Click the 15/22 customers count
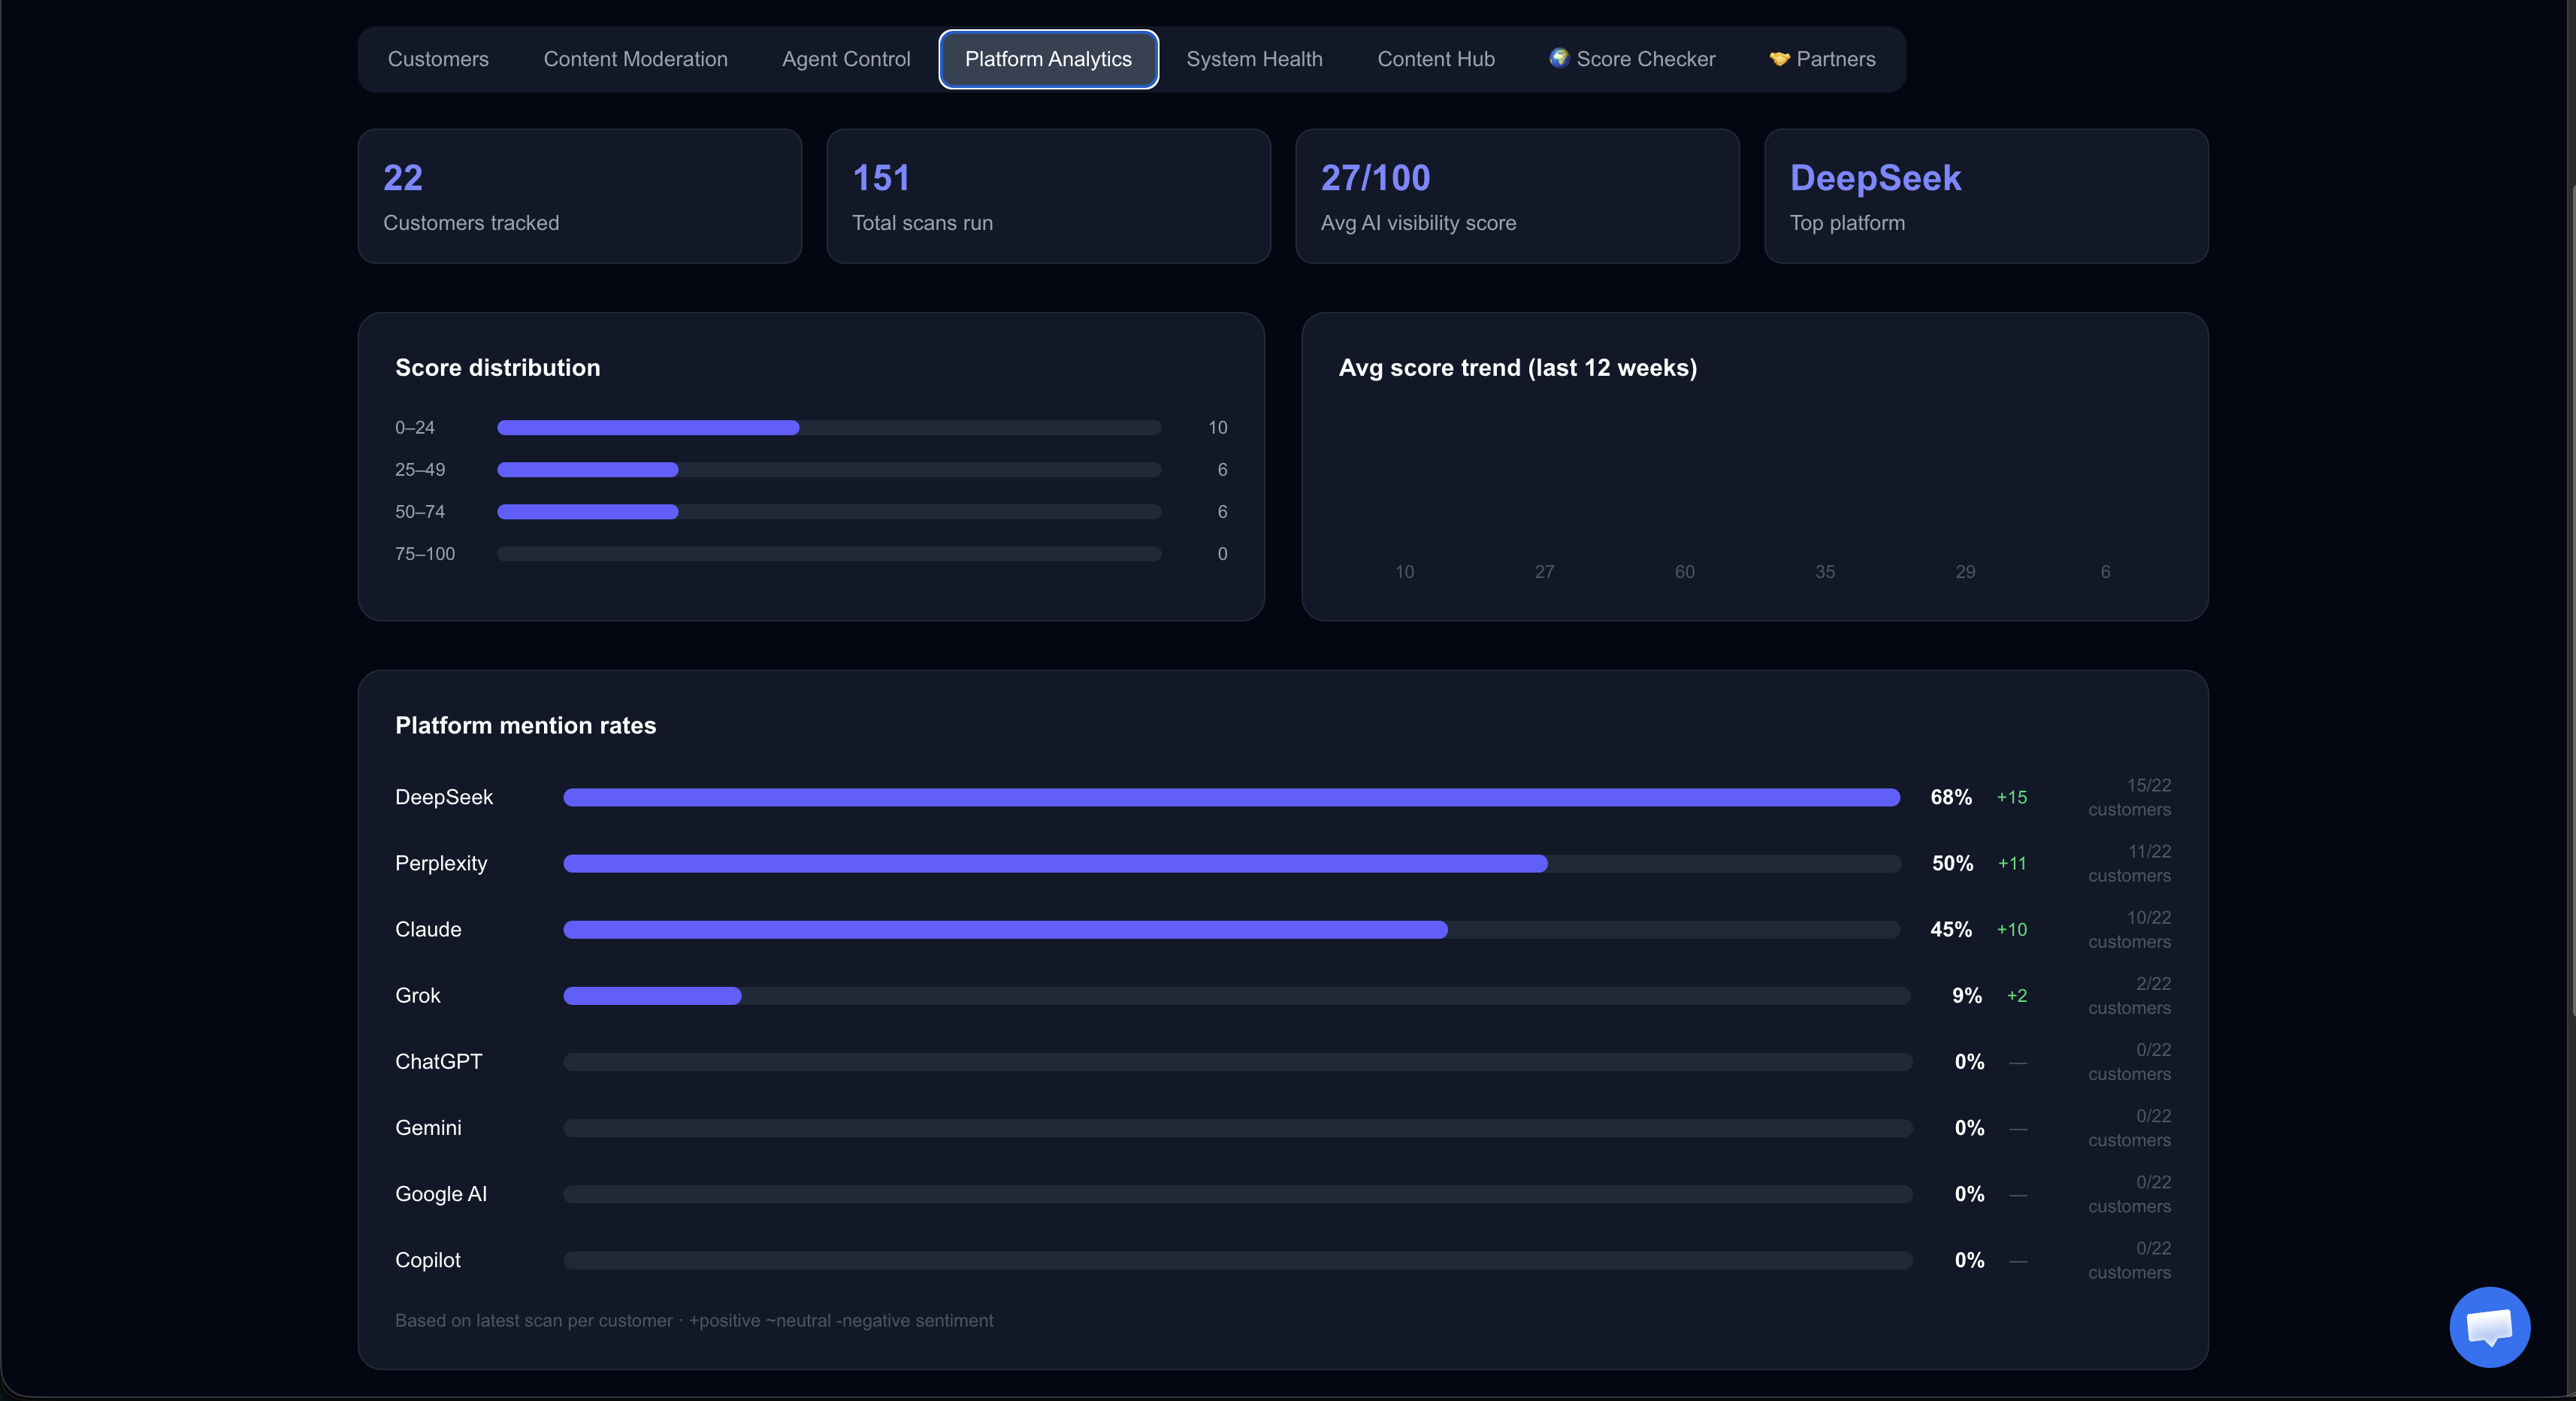This screenshot has width=2576, height=1401. tap(2130, 798)
